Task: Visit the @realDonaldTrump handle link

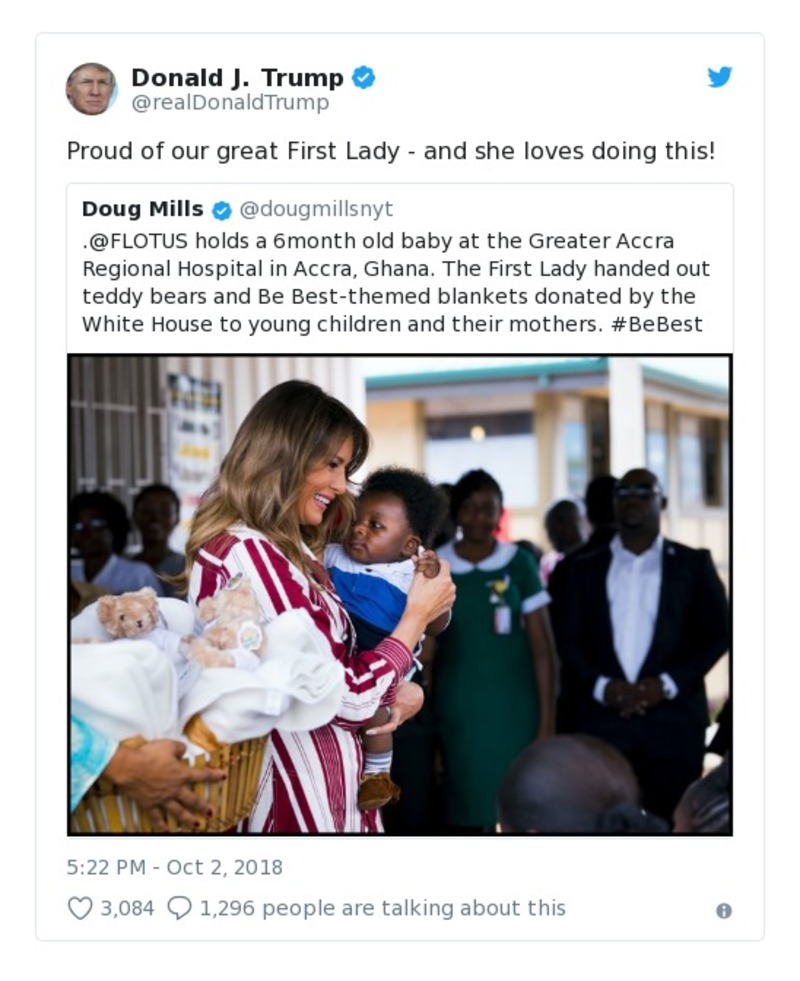Action: point(230,103)
